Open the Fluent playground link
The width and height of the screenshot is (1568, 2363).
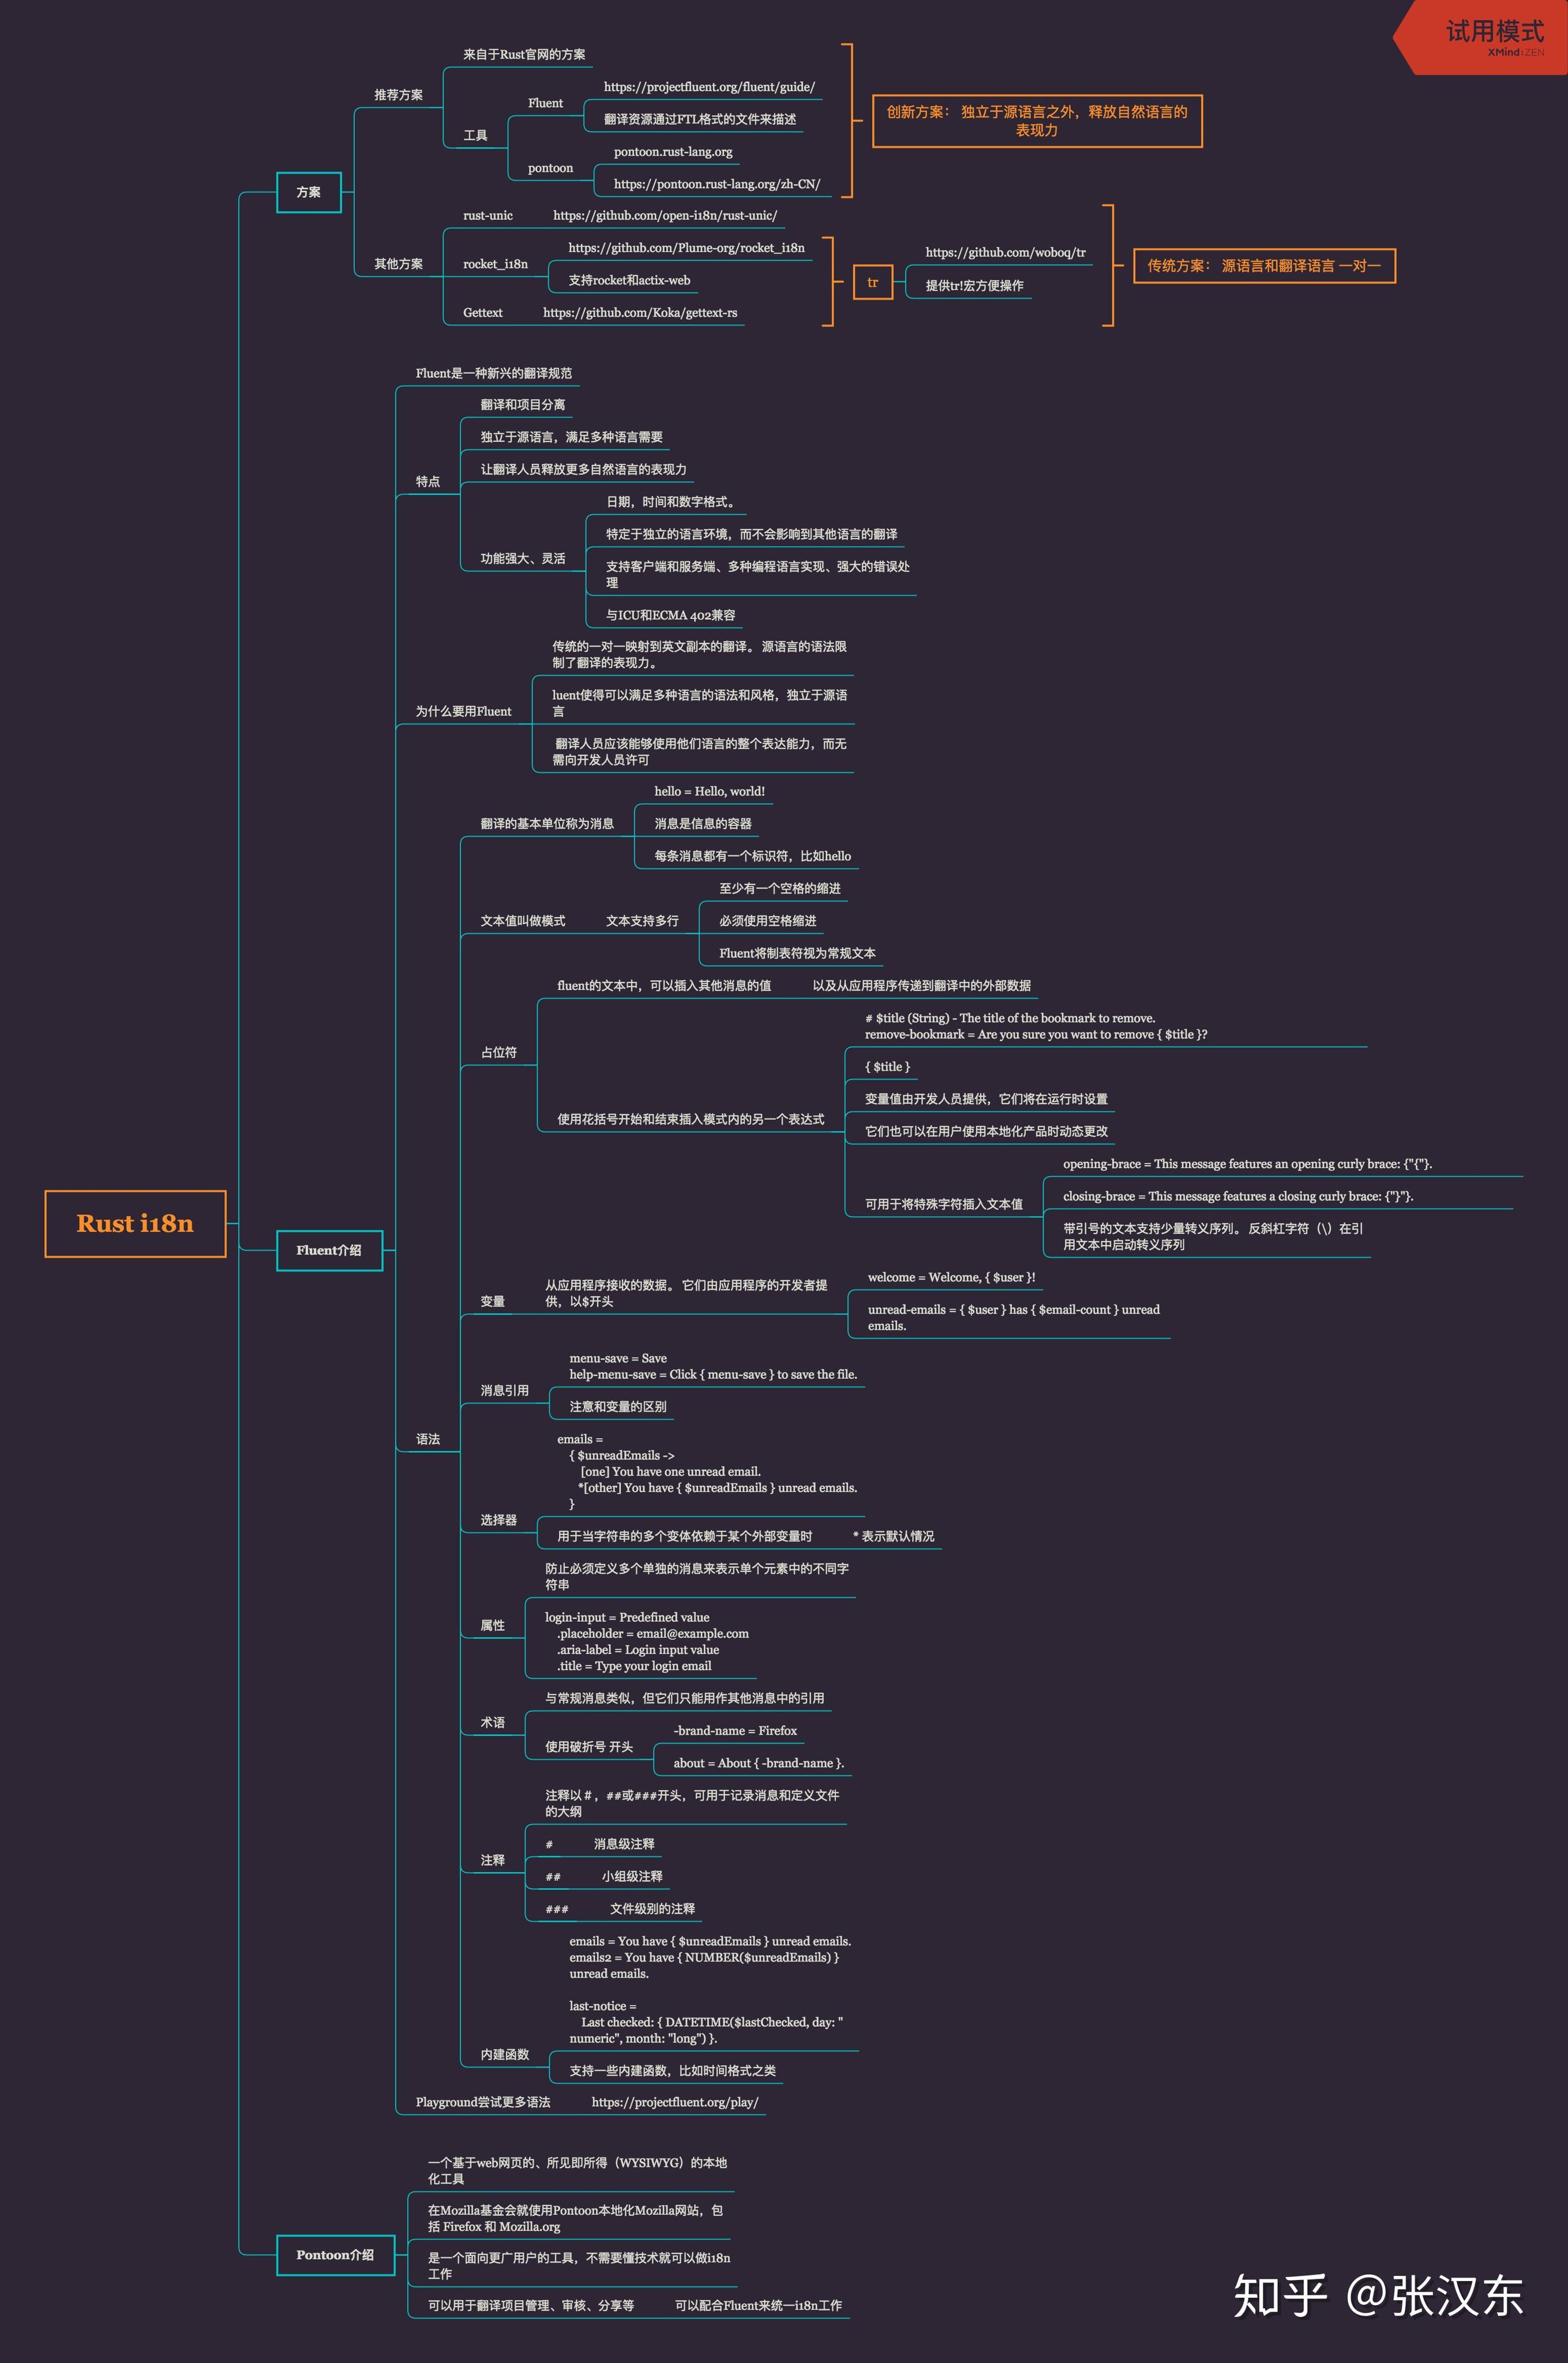[676, 2103]
